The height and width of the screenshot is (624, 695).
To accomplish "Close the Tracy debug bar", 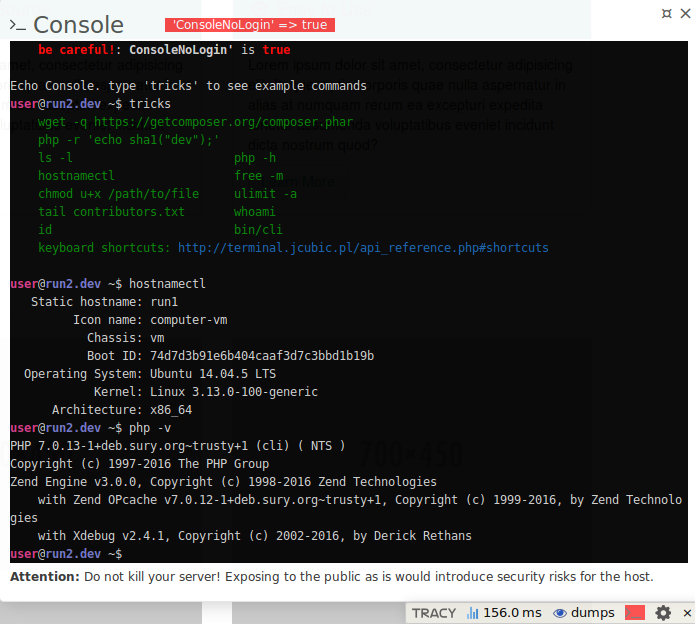I will point(687,613).
